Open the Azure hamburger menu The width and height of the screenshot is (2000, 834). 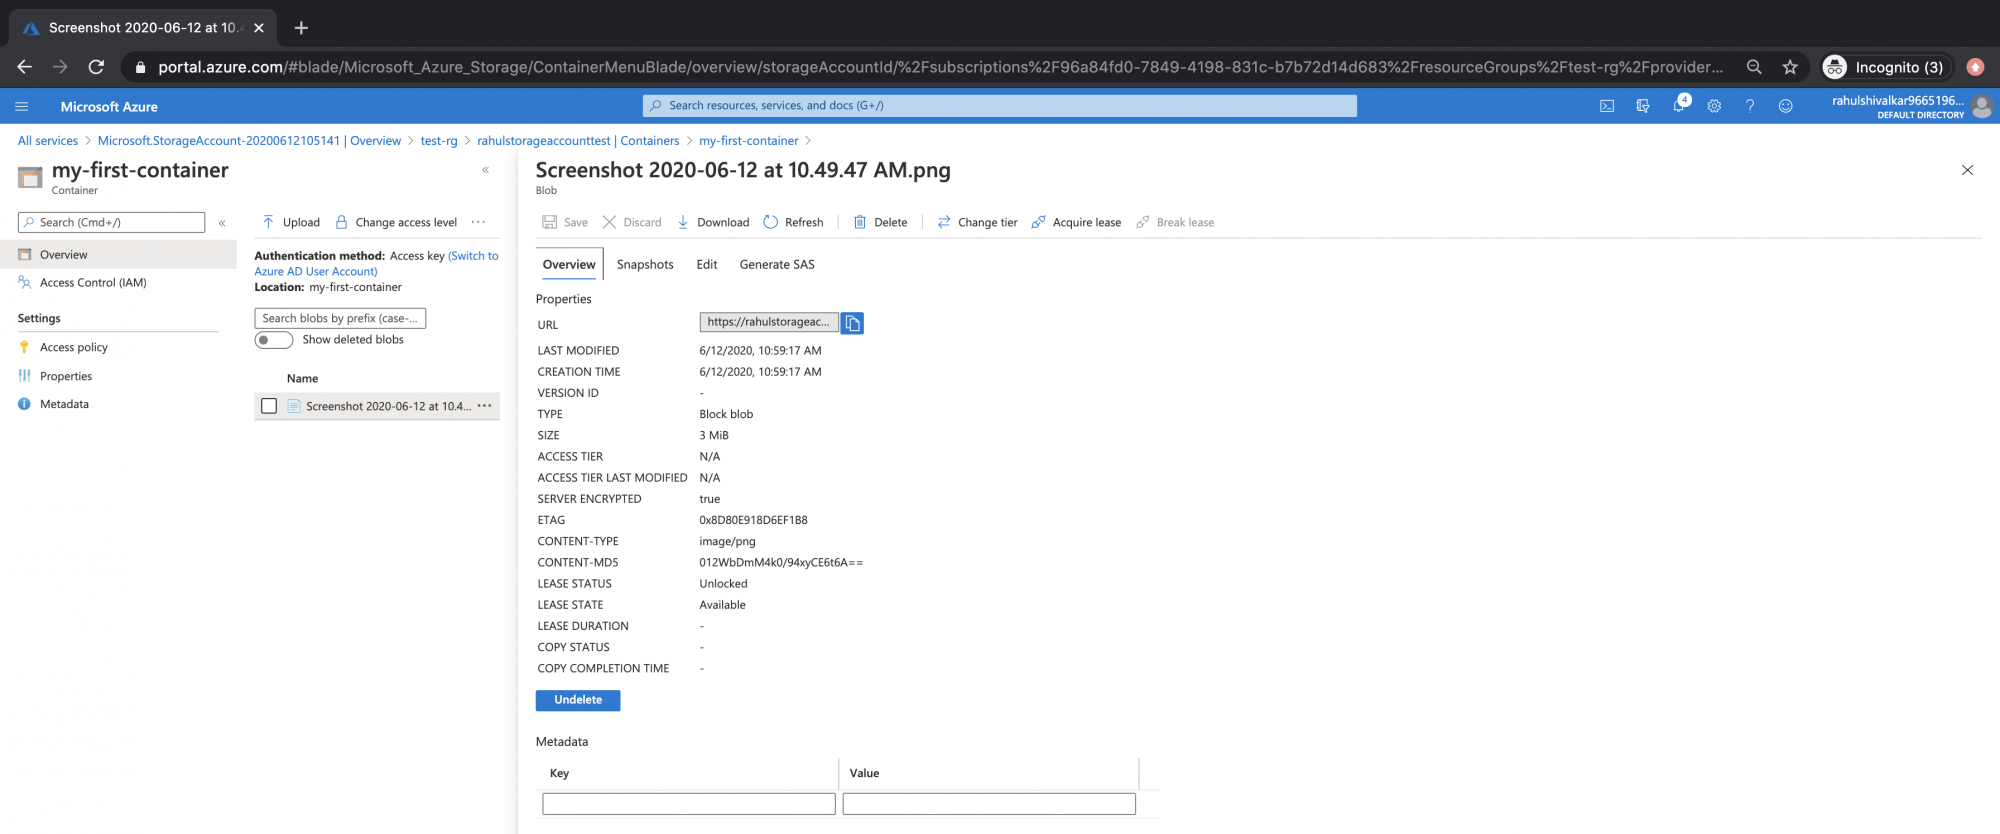pyautogui.click(x=22, y=106)
